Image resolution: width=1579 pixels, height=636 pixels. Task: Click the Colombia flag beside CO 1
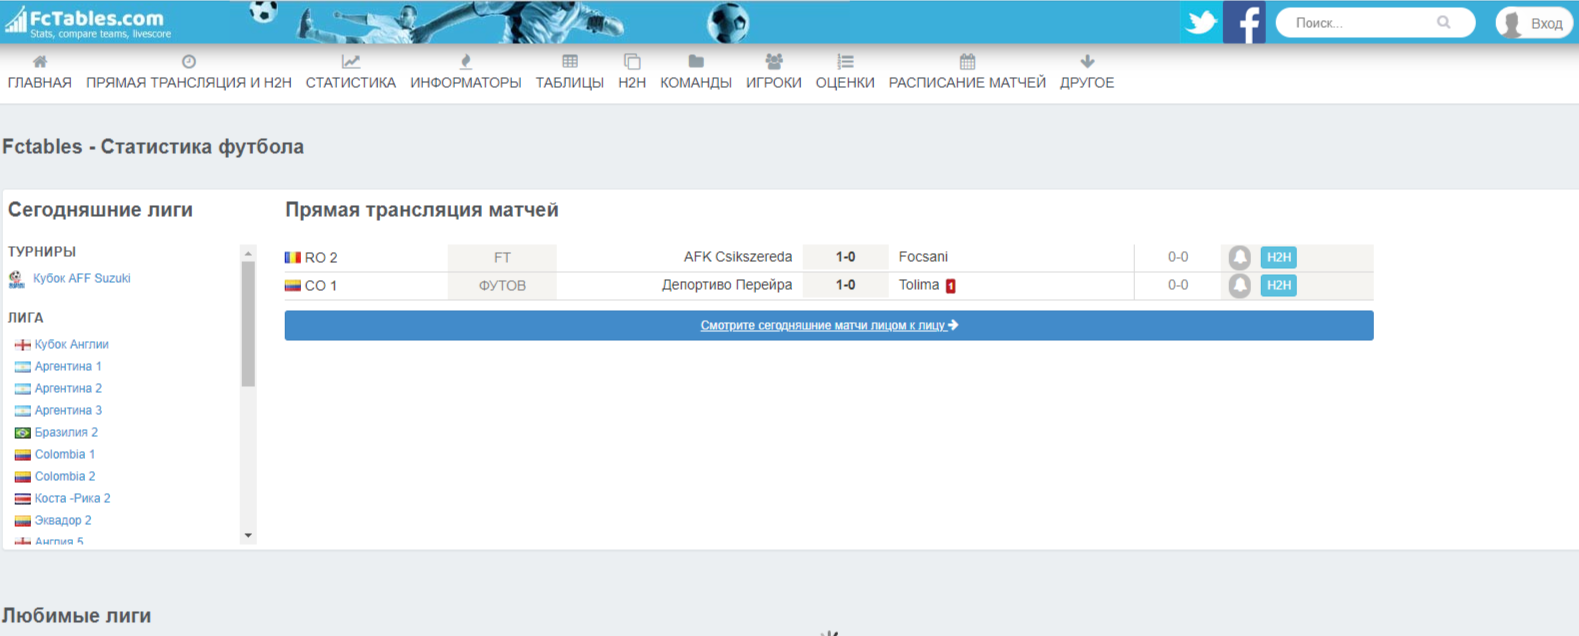293,285
